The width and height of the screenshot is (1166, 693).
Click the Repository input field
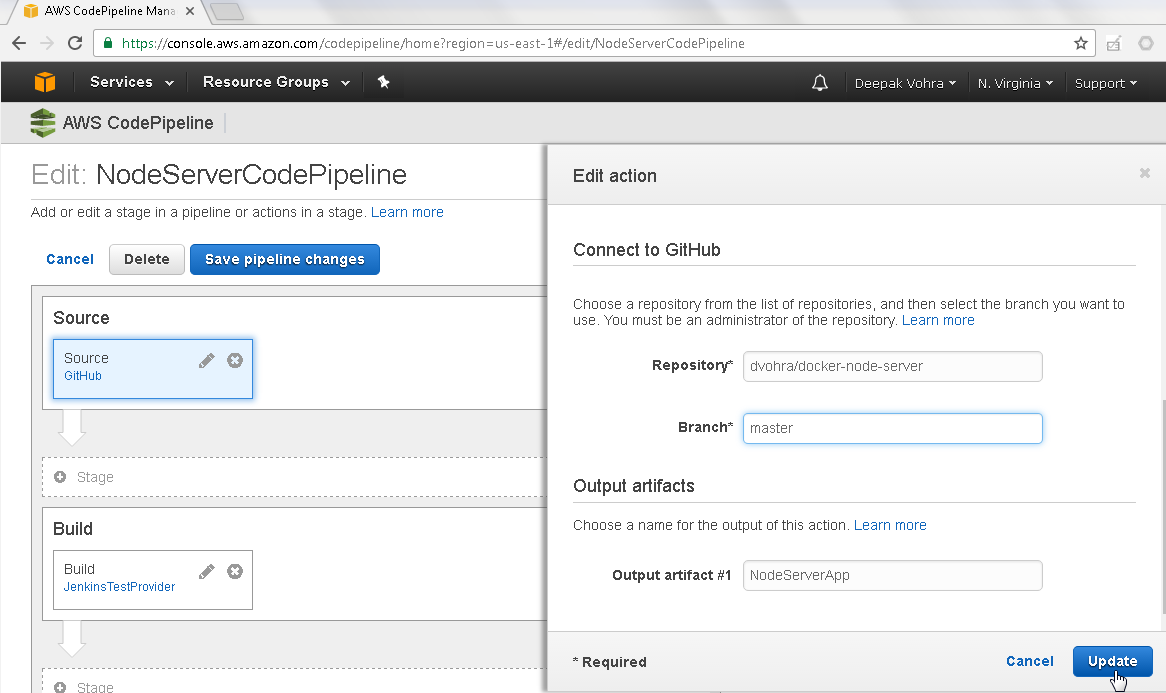click(892, 367)
